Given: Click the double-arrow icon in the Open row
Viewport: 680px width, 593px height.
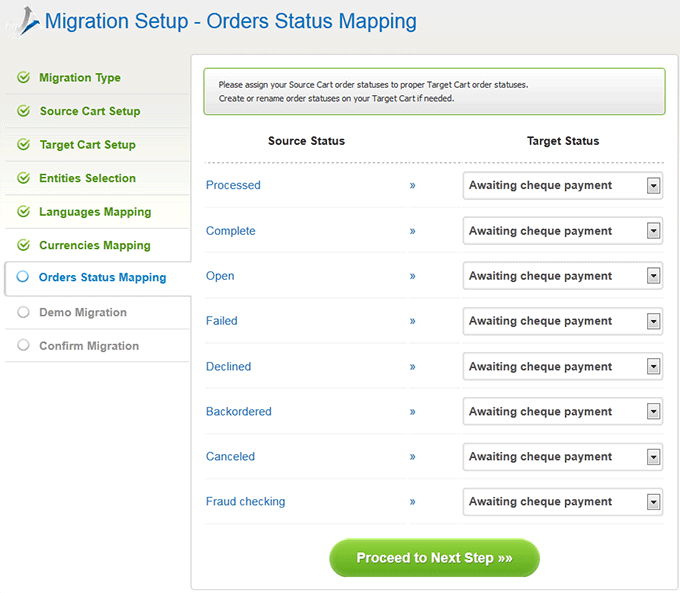Looking at the screenshot, I should 412,276.
